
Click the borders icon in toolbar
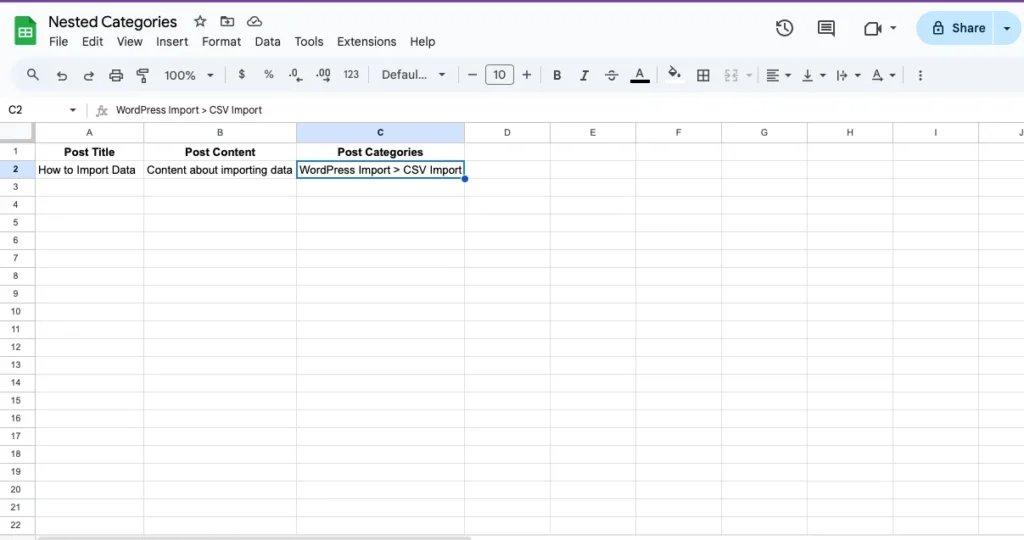(703, 75)
